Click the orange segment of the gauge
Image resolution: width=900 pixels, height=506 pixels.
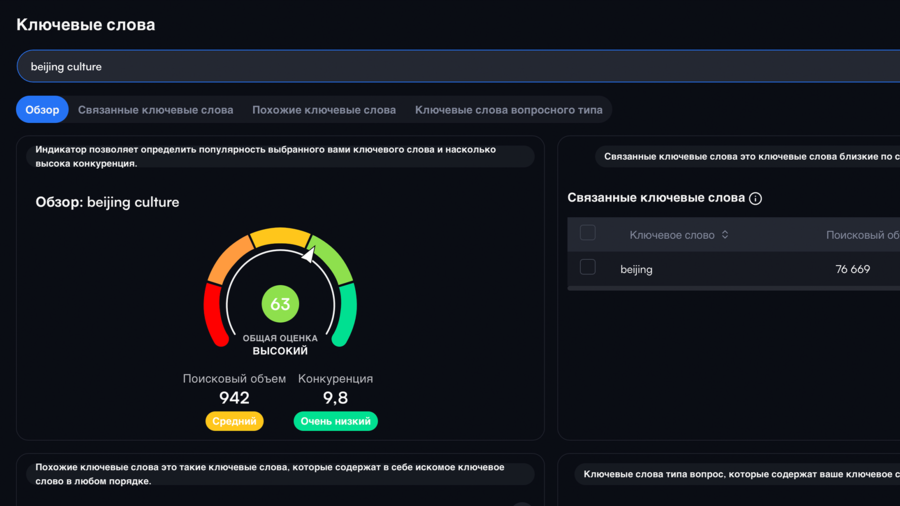point(227,260)
